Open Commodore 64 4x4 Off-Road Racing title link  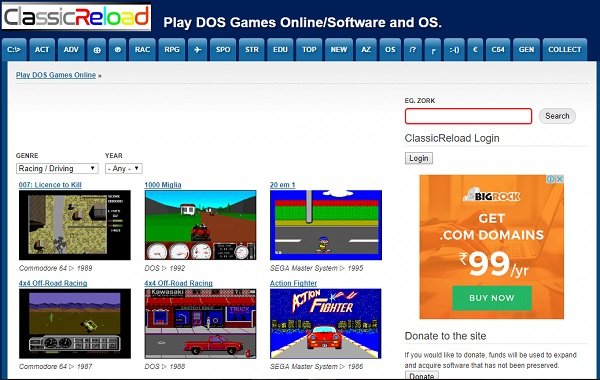53,283
